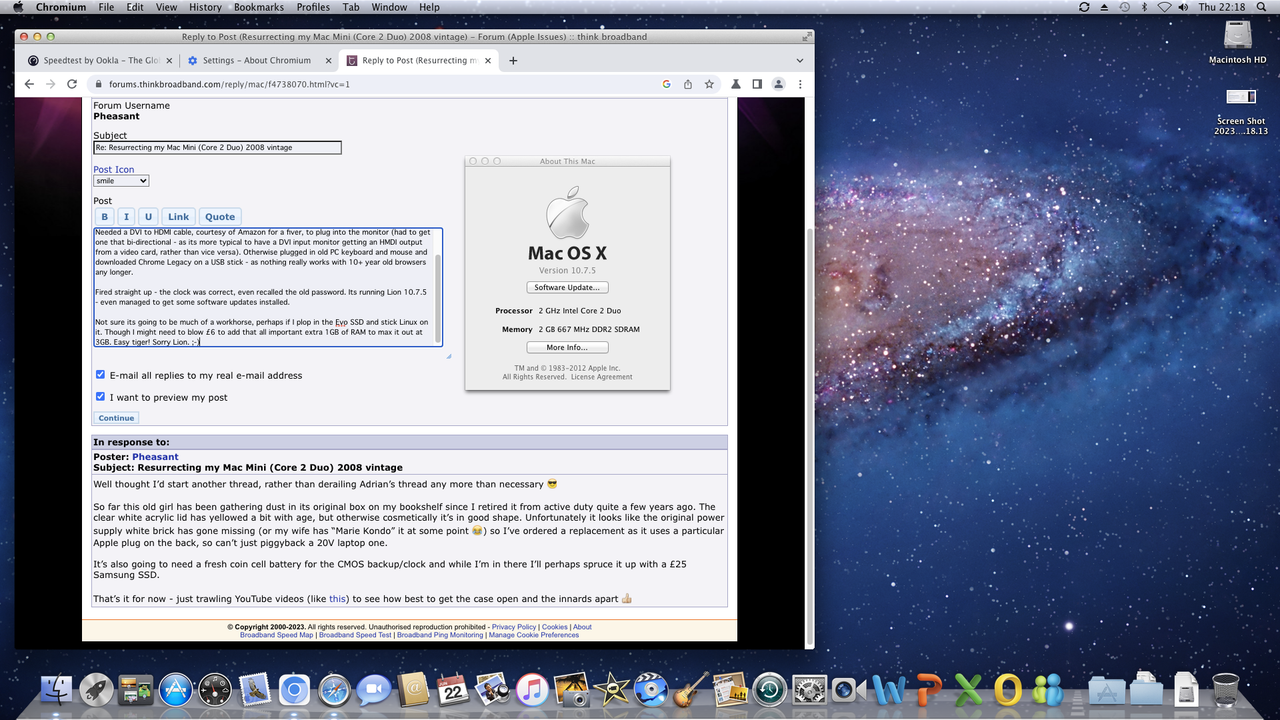The image size is (1280, 720).
Task: Open the History menu
Action: [x=205, y=7]
